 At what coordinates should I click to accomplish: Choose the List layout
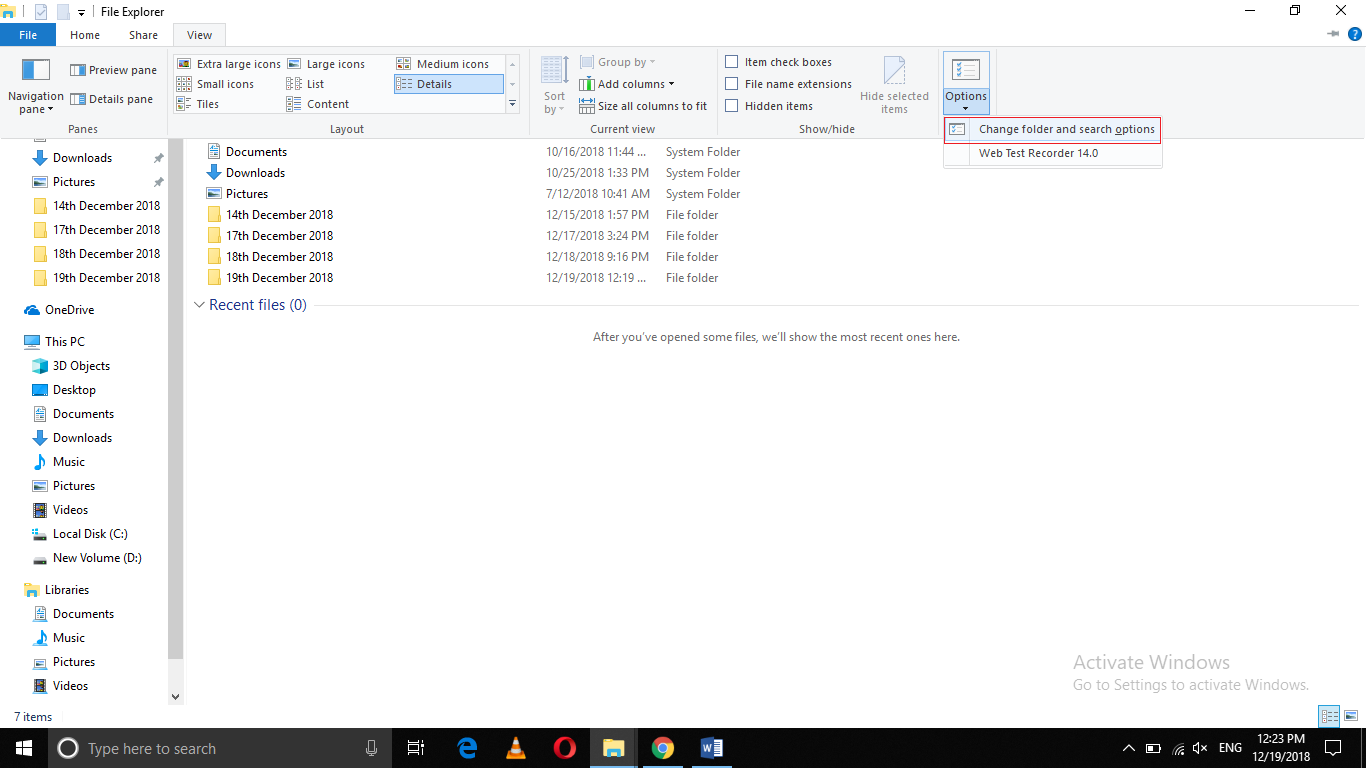click(x=306, y=84)
